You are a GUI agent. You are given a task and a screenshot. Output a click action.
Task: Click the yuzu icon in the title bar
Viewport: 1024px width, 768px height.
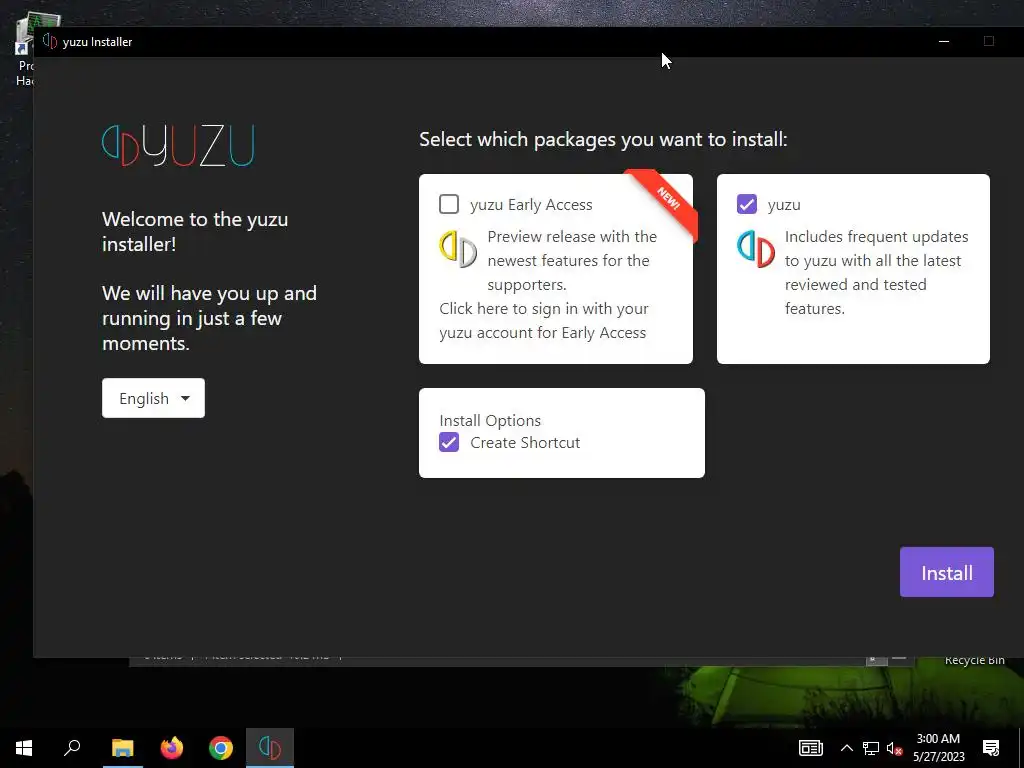click(50, 41)
